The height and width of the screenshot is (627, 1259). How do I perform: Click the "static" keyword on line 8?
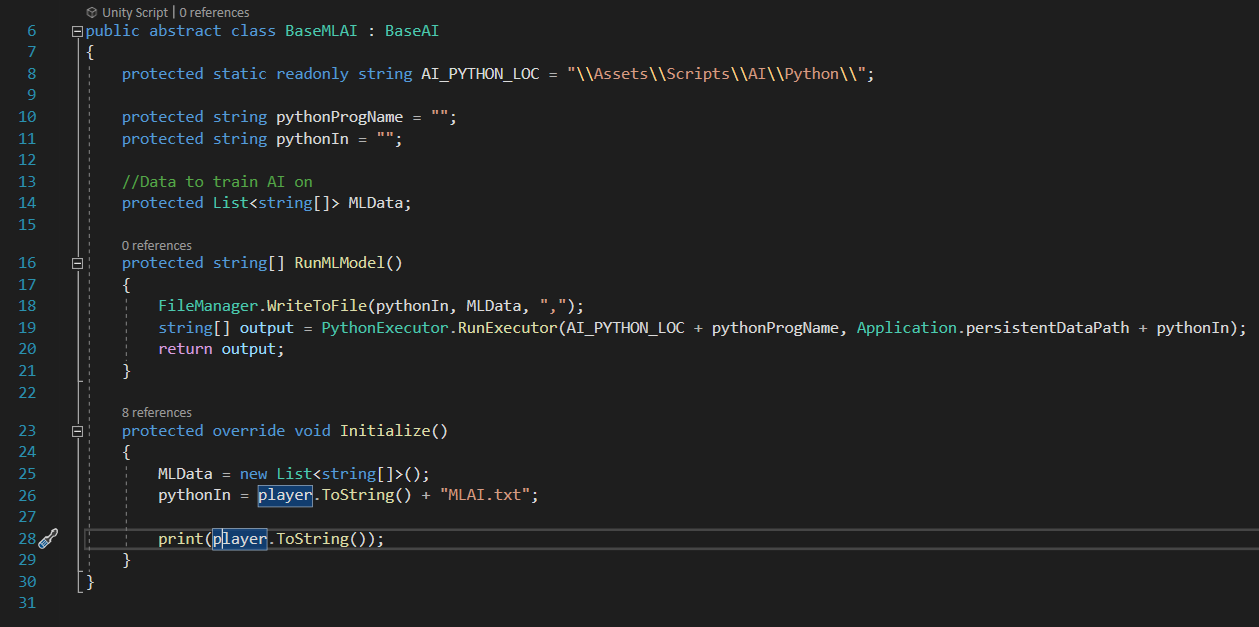tap(240, 74)
